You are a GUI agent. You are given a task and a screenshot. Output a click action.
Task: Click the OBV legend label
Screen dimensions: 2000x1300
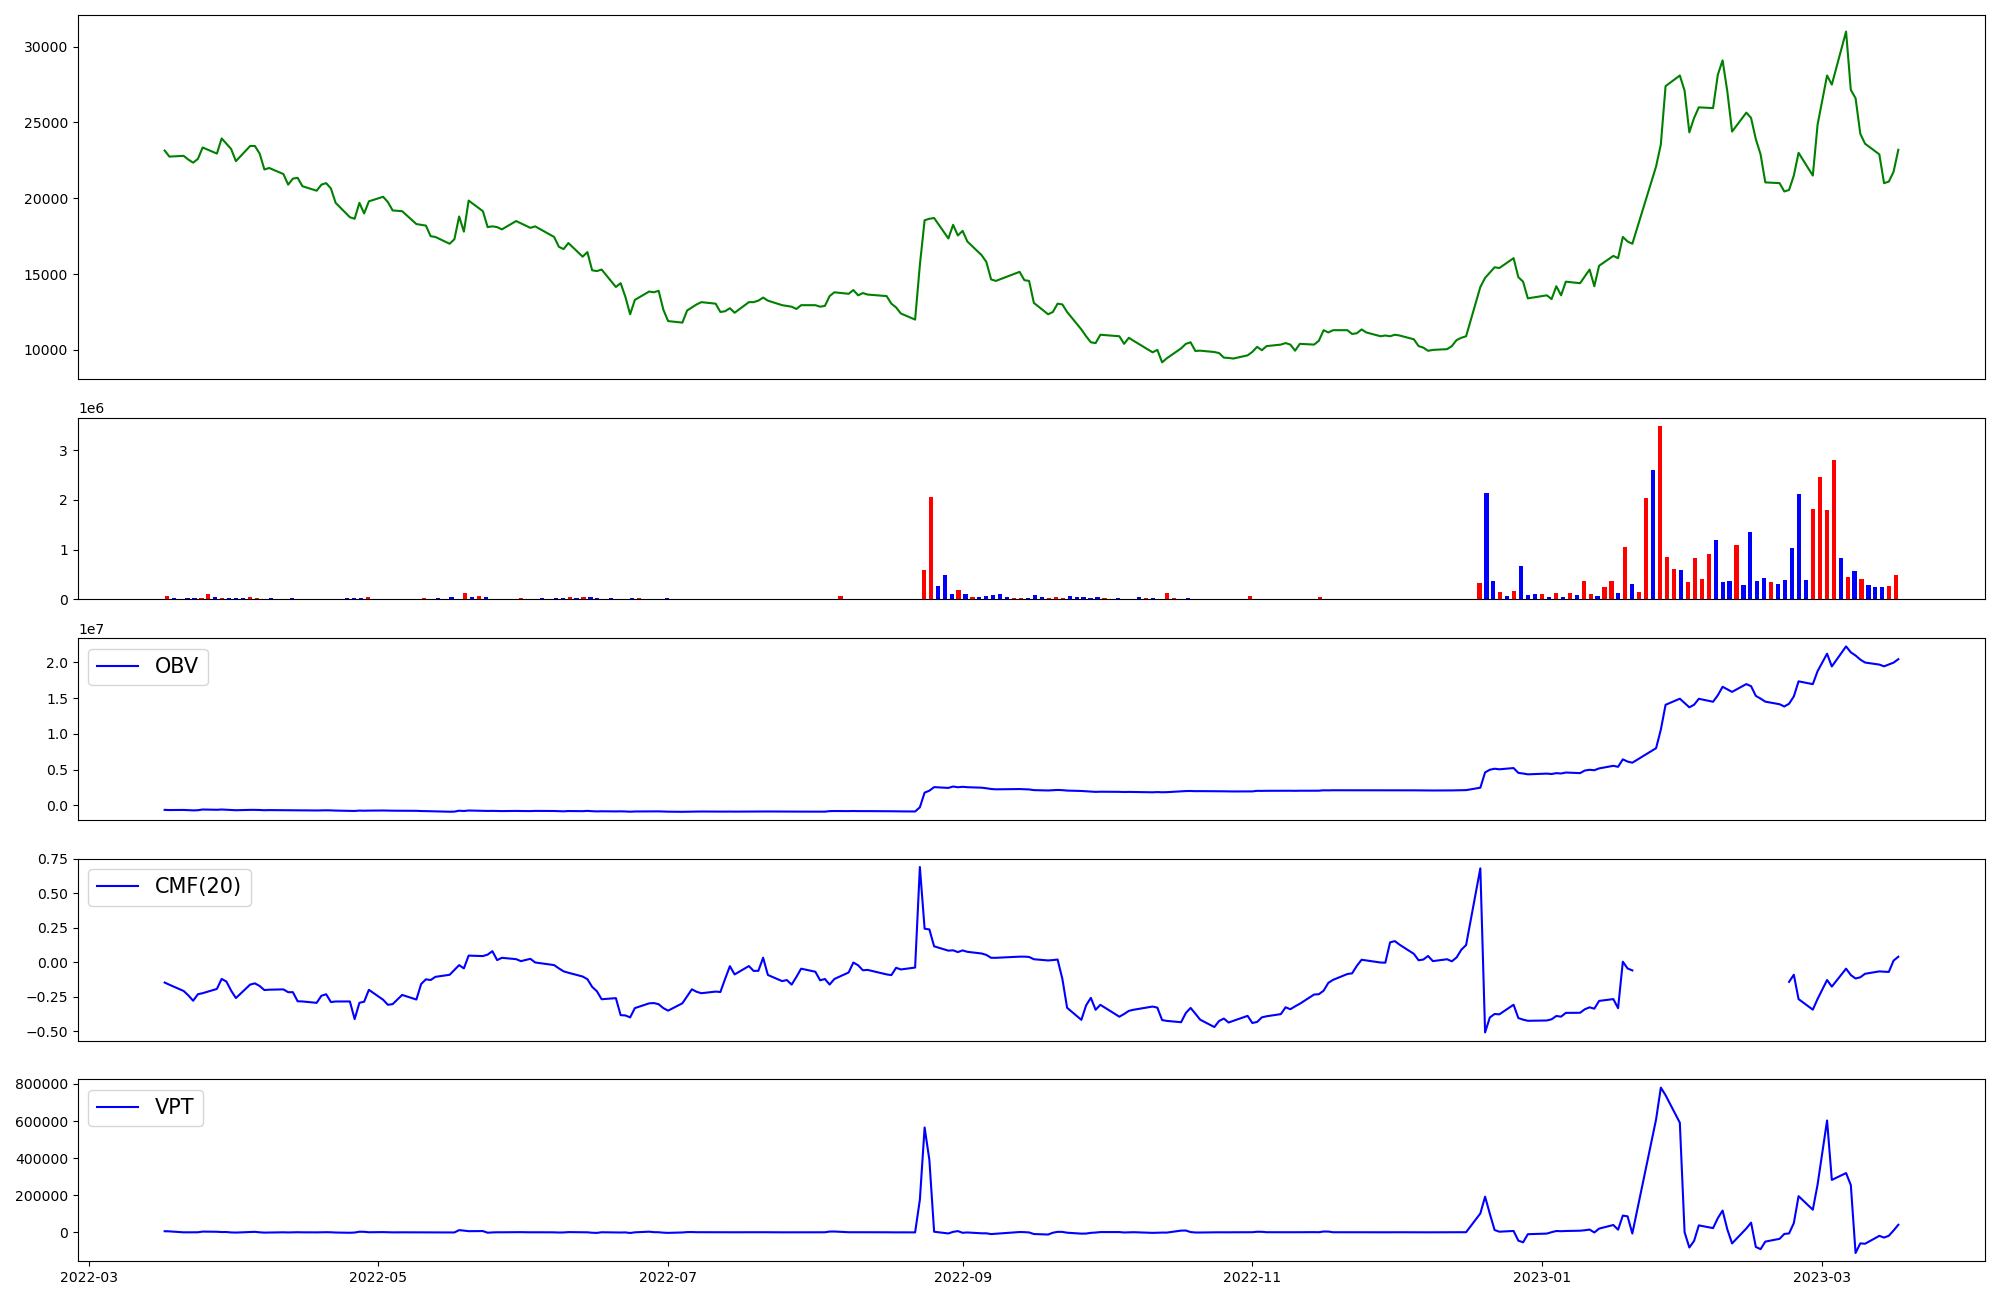coord(176,666)
